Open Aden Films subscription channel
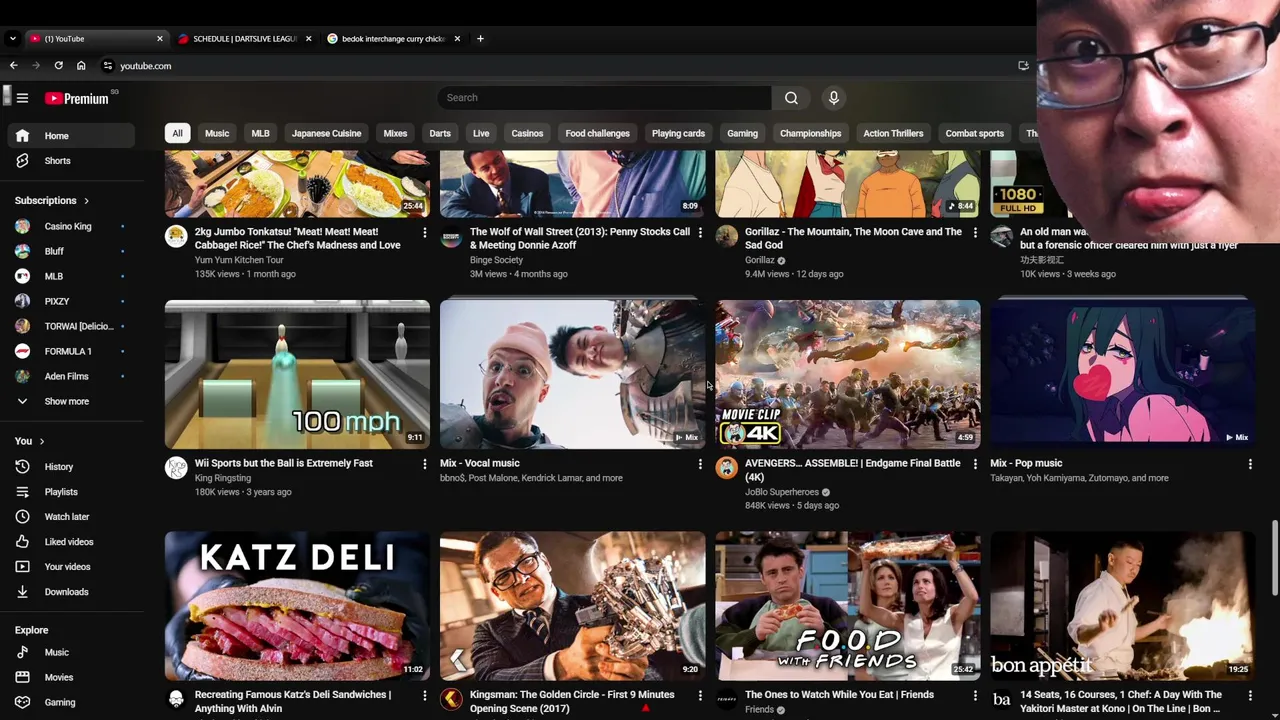The image size is (1280, 720). (70, 376)
